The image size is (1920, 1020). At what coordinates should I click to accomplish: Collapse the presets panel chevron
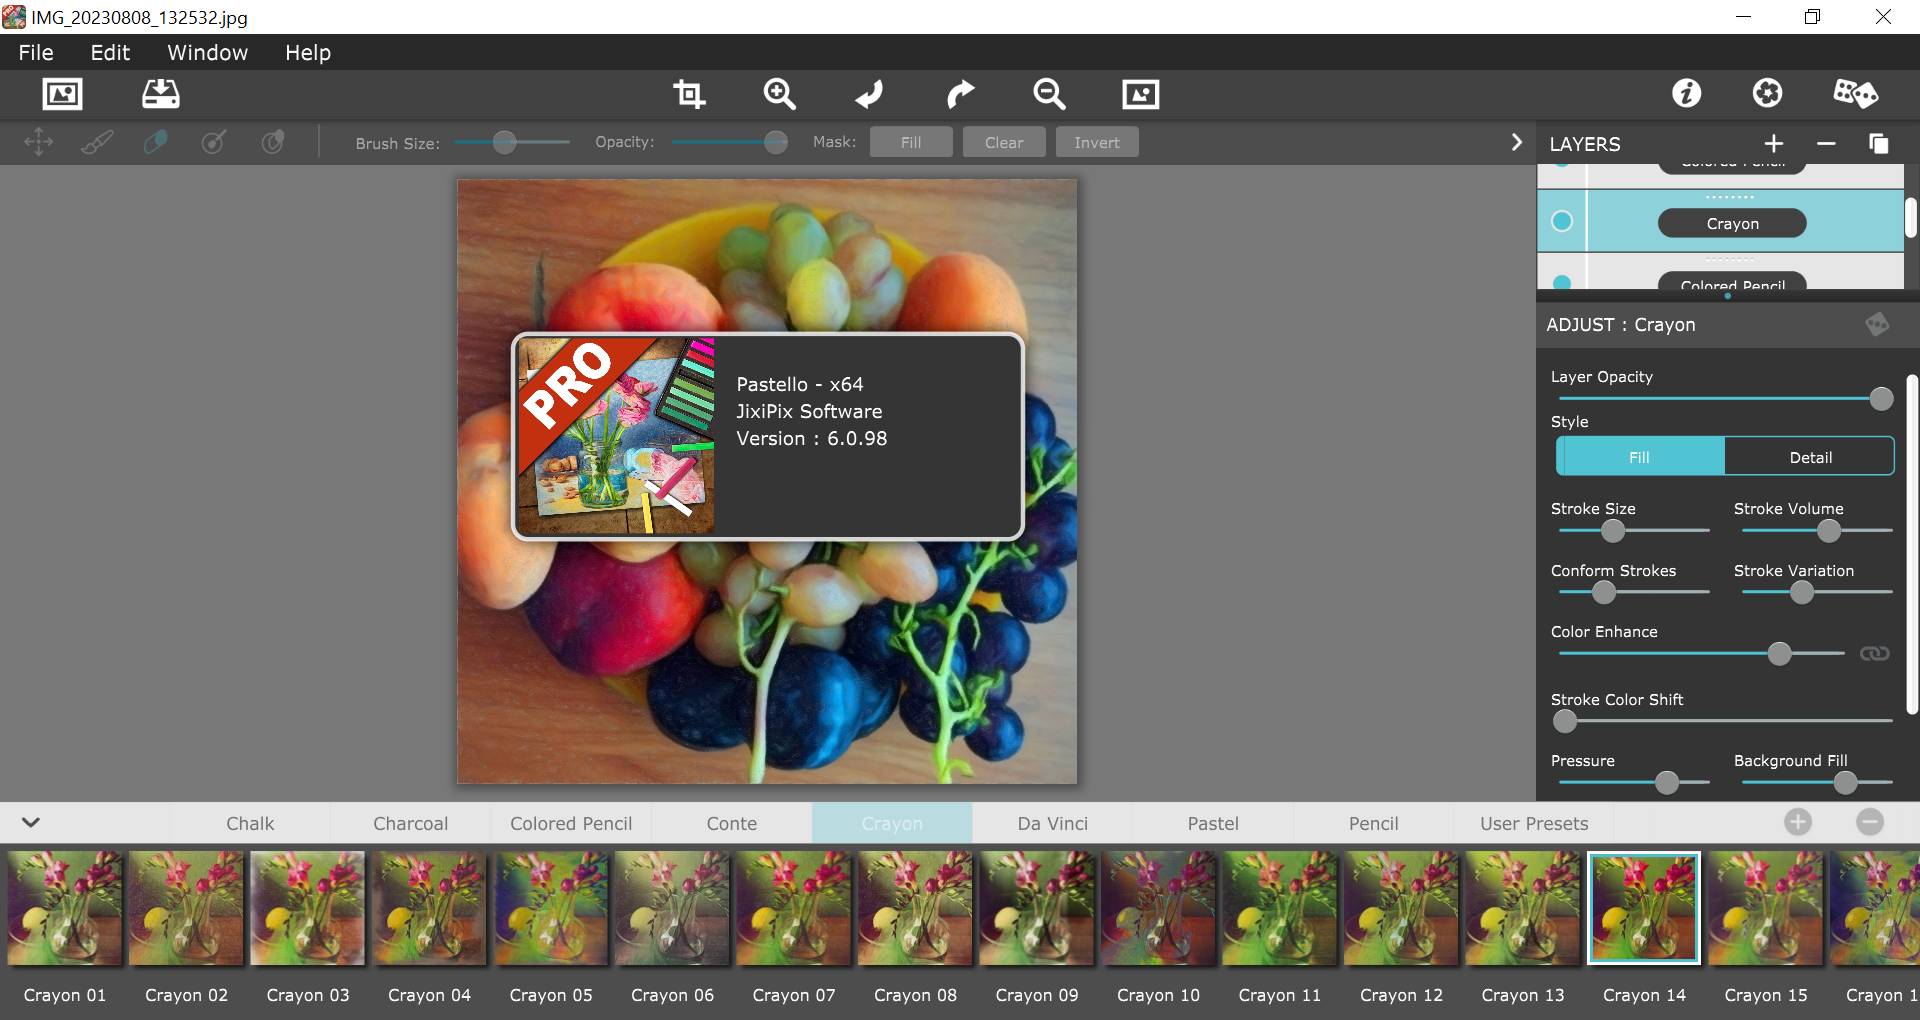(31, 822)
